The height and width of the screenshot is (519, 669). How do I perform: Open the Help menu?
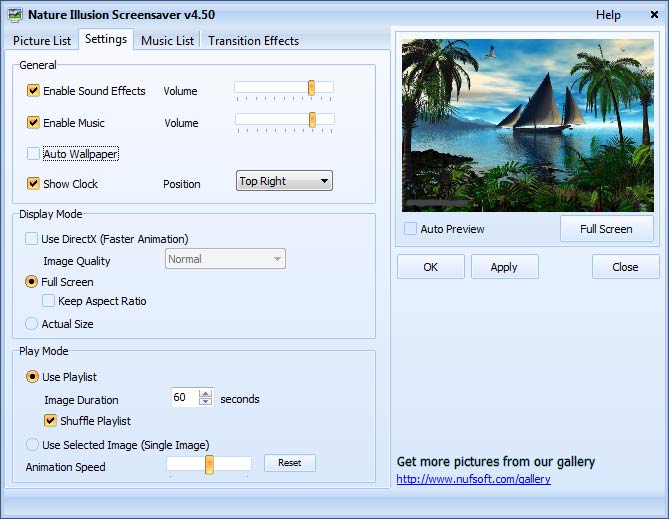click(x=608, y=15)
